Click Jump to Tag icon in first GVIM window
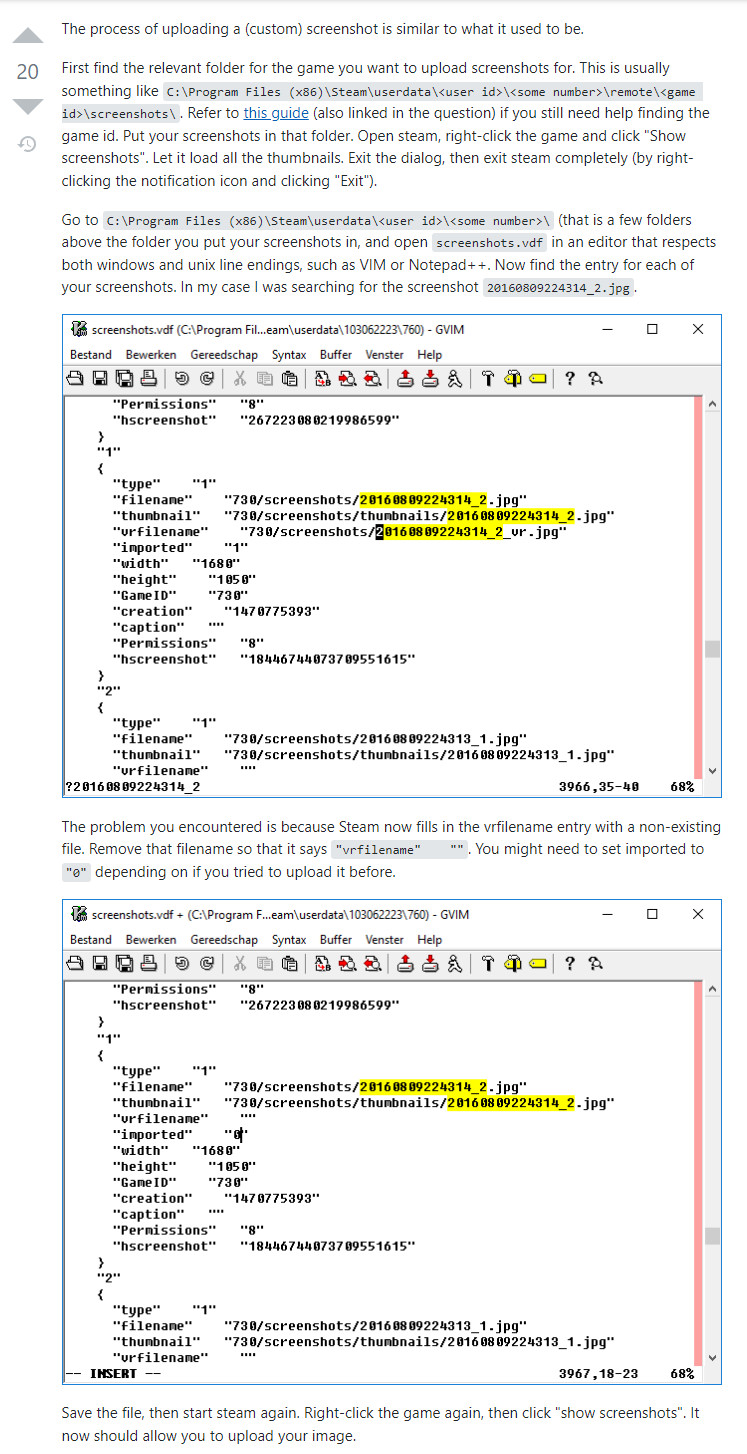Image resolution: width=747 pixels, height=1454 pixels. [538, 378]
